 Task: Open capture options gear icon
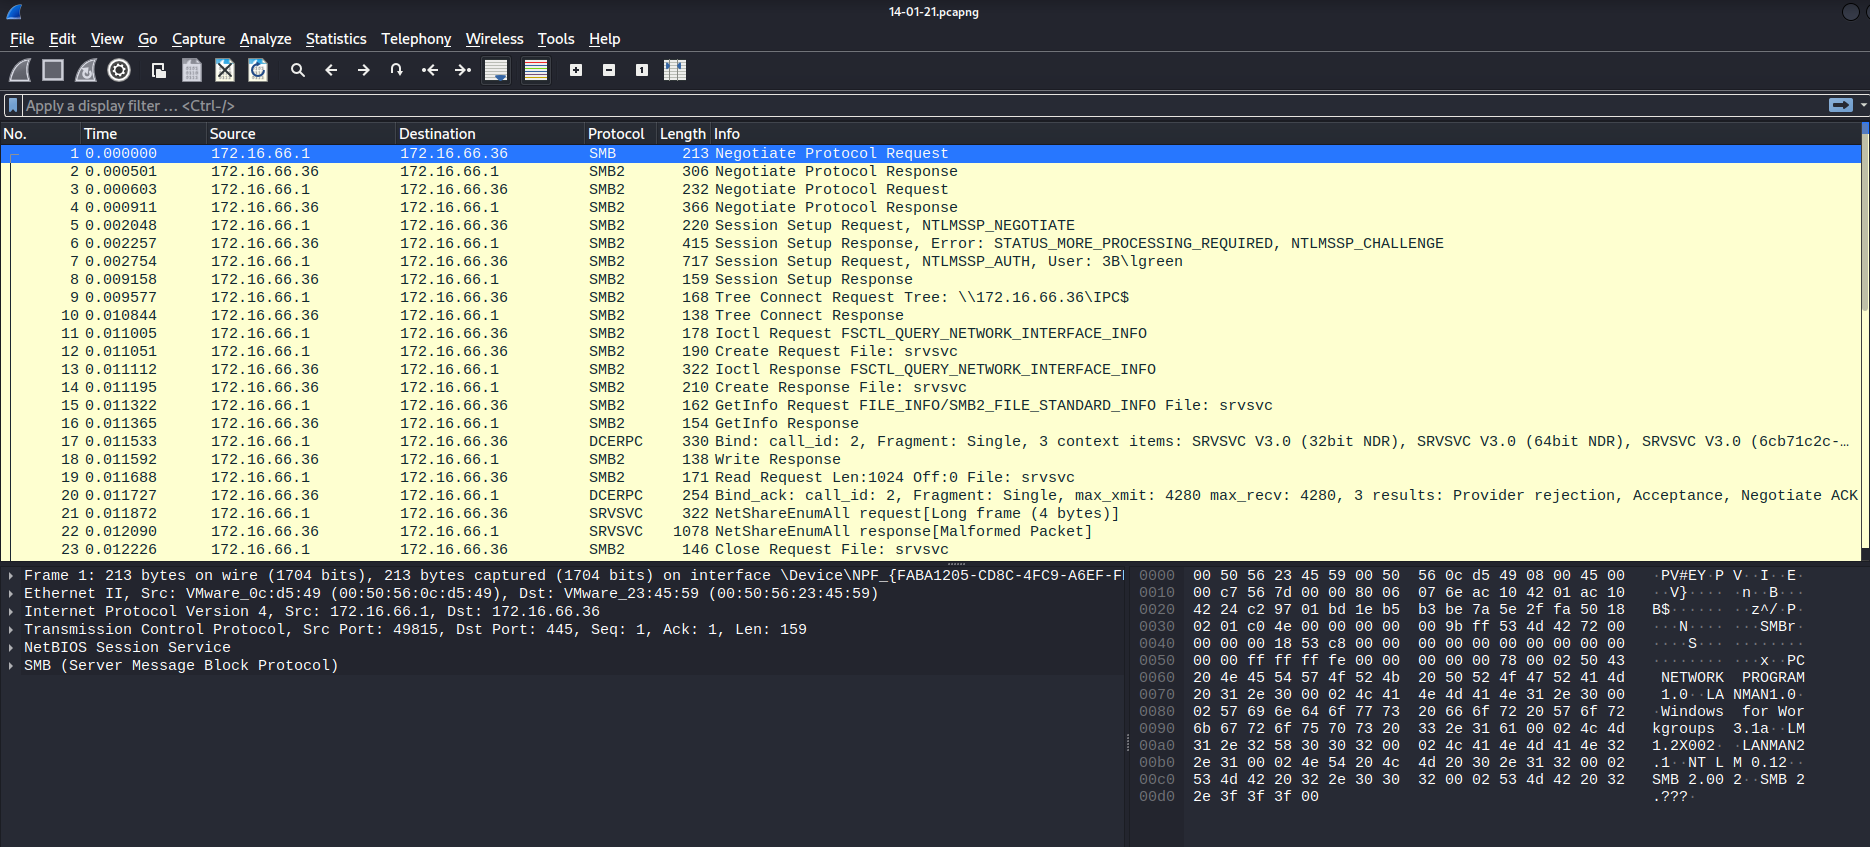click(119, 70)
